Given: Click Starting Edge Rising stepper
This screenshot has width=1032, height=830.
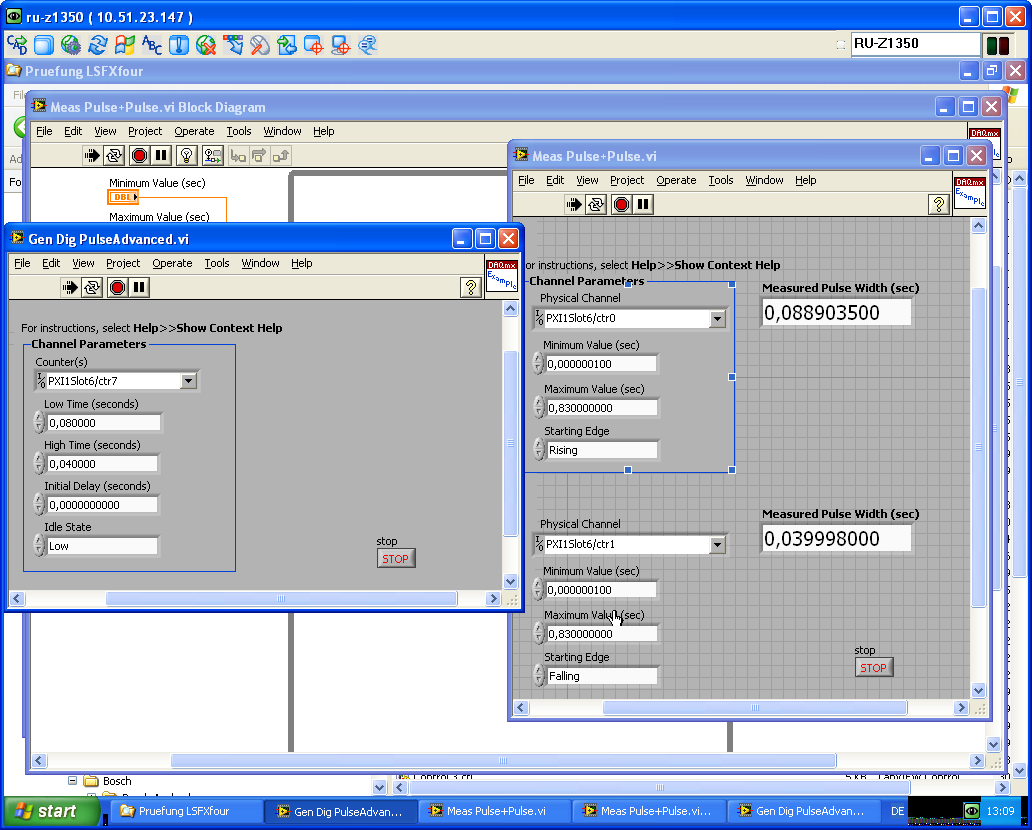Looking at the screenshot, I should point(539,450).
